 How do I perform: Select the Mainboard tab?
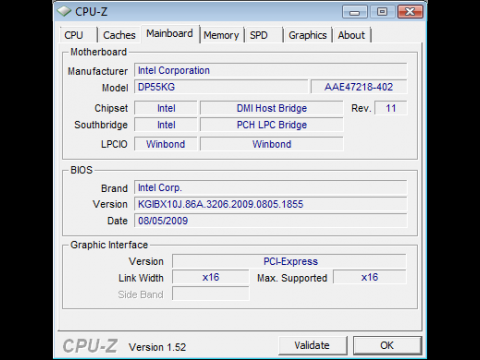coord(170,34)
